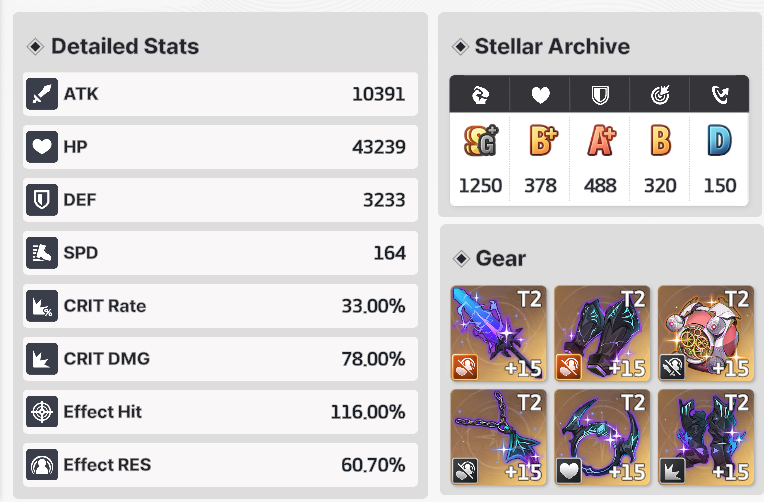Click the Stellar Archive heart column header

[x=540, y=95]
